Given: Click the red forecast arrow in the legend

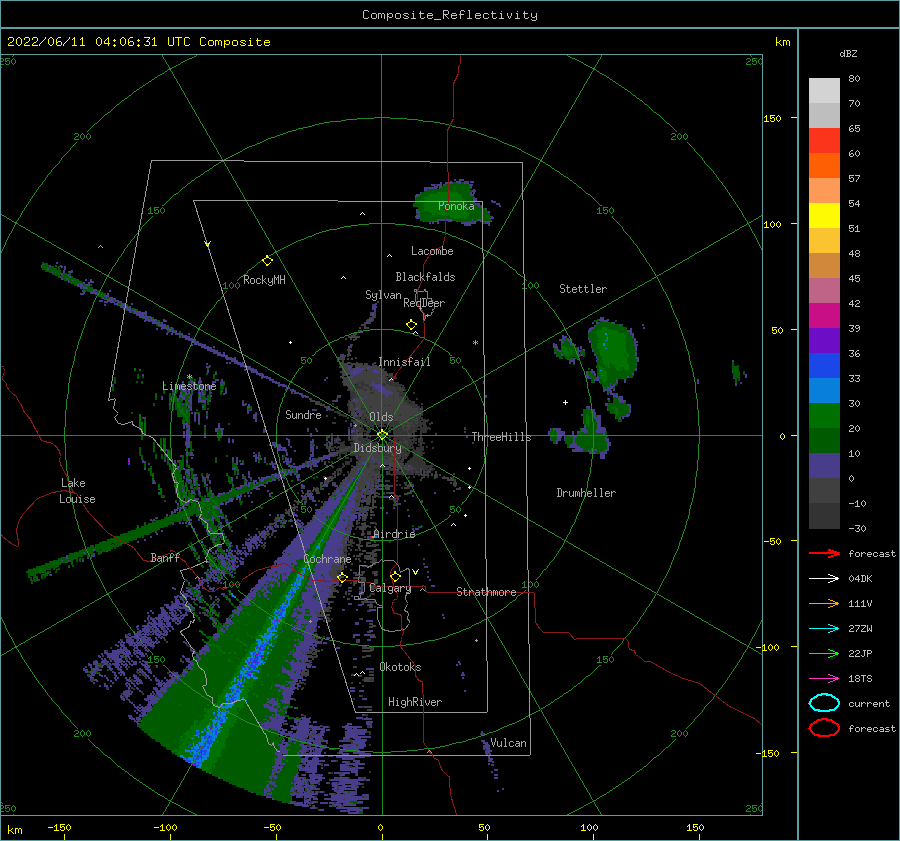Looking at the screenshot, I should tap(824, 553).
